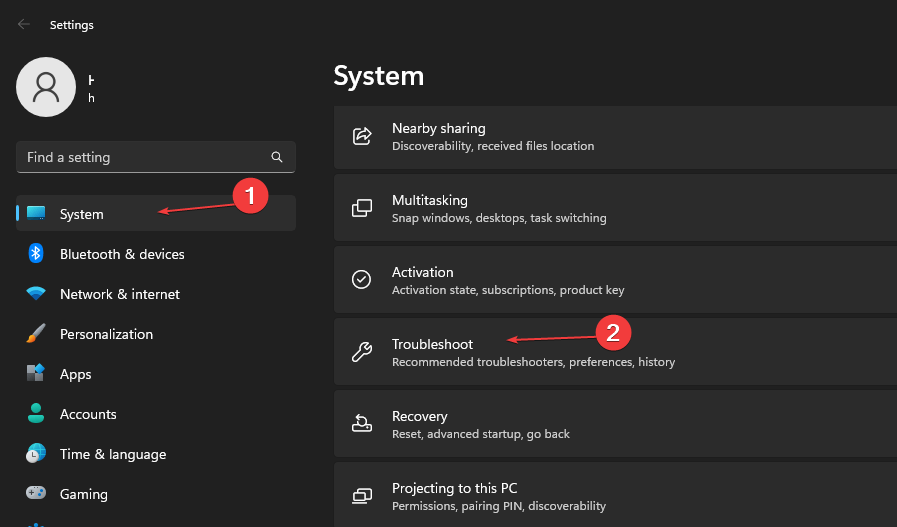
Task: Click the Personalization paintbrush icon
Action: pos(36,334)
